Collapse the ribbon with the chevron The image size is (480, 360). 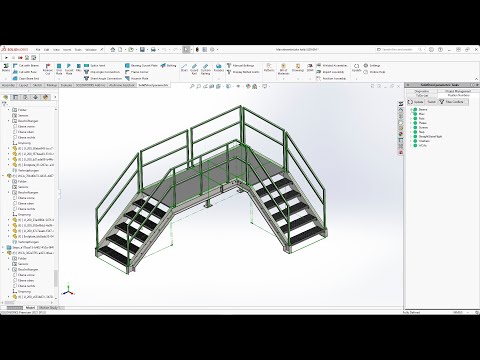point(477,79)
